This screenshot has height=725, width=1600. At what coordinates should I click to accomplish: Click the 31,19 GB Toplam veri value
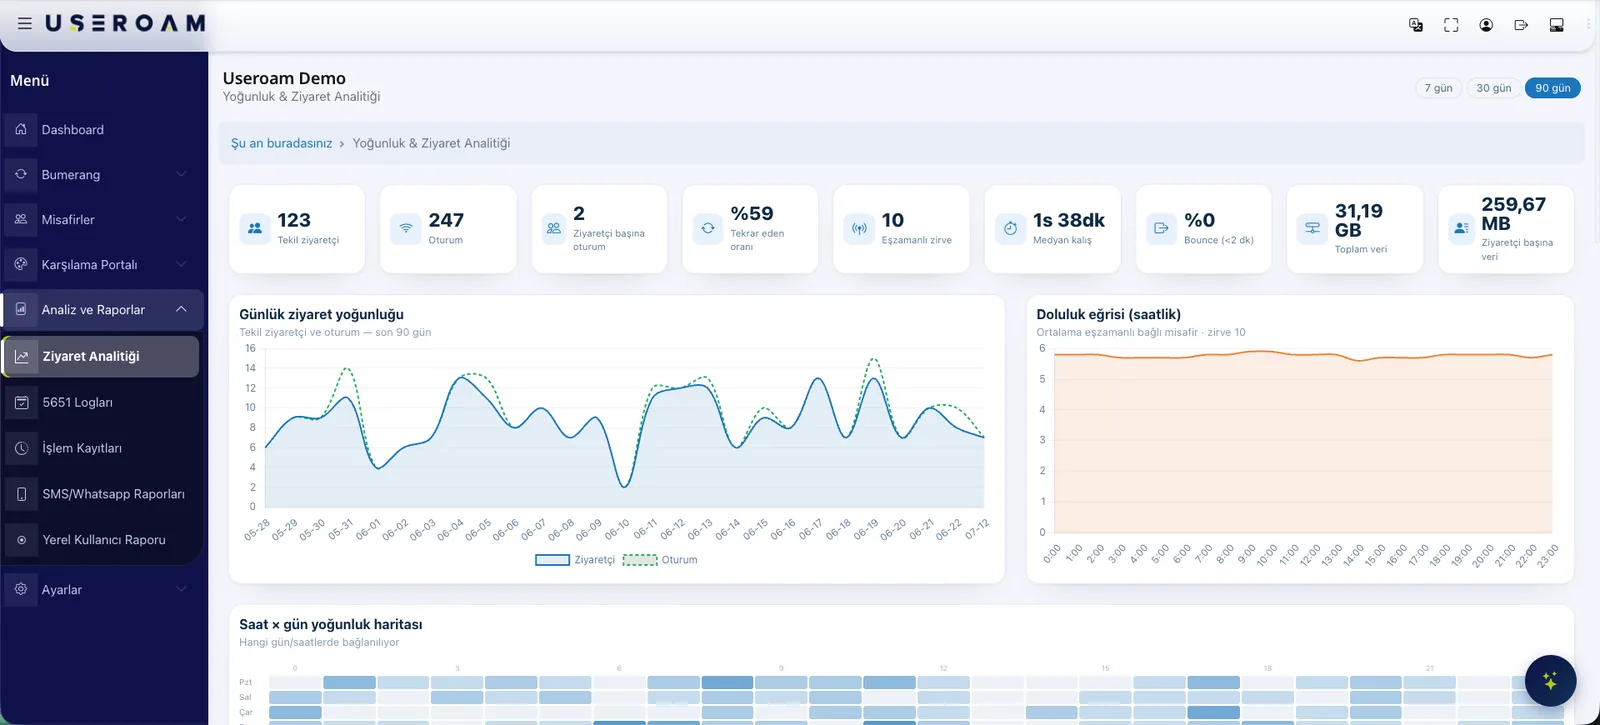(x=1359, y=220)
